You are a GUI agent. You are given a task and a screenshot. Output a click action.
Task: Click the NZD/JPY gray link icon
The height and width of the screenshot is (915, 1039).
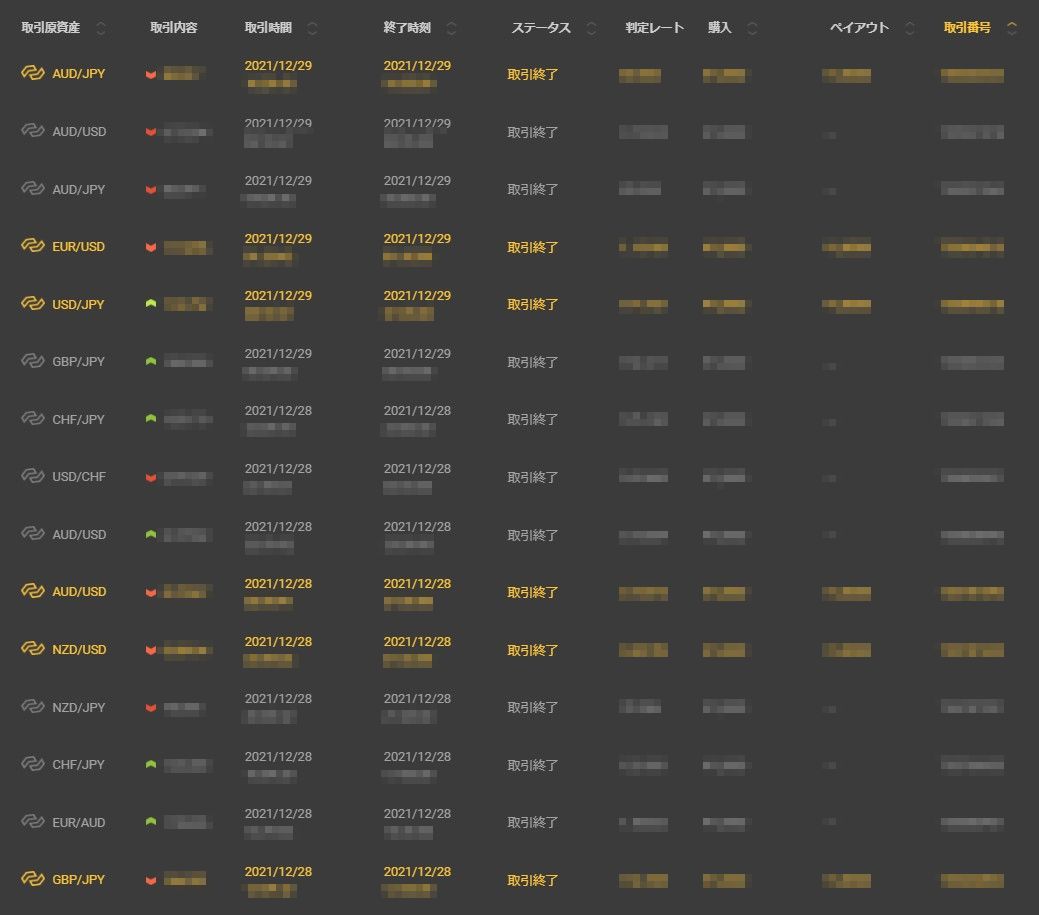[33, 707]
